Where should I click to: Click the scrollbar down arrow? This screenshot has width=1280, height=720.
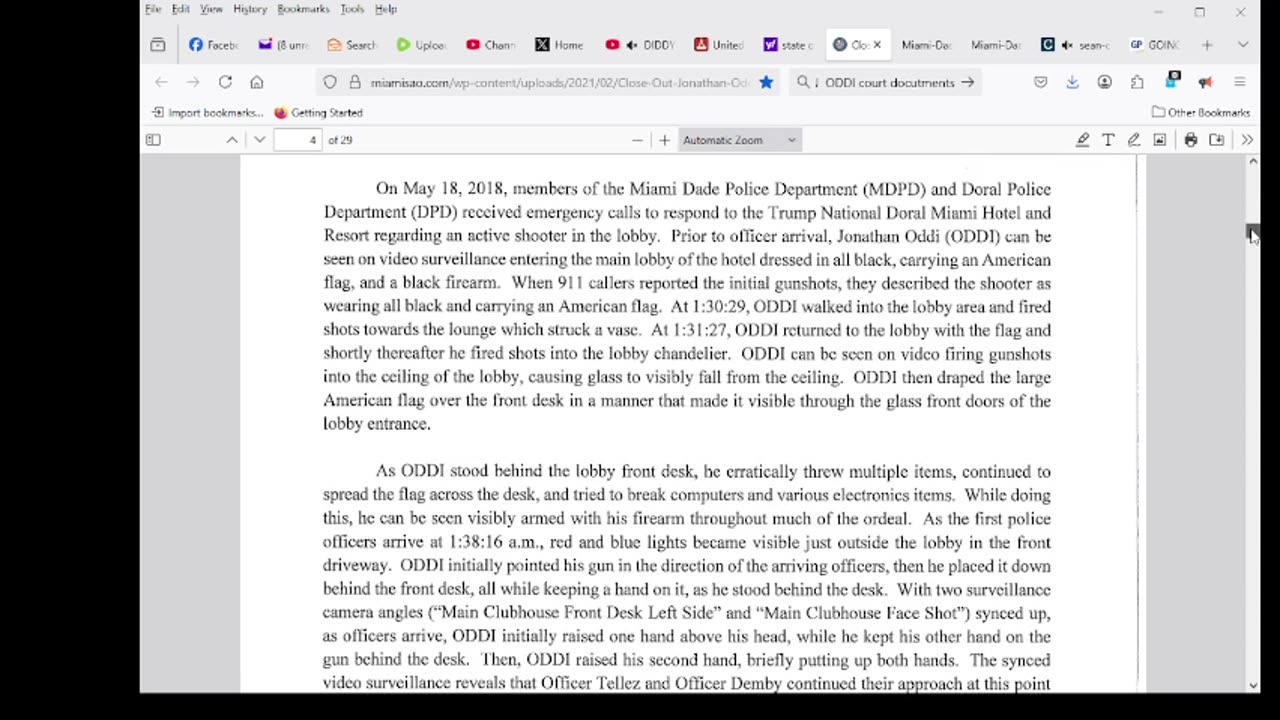tap(1253, 685)
